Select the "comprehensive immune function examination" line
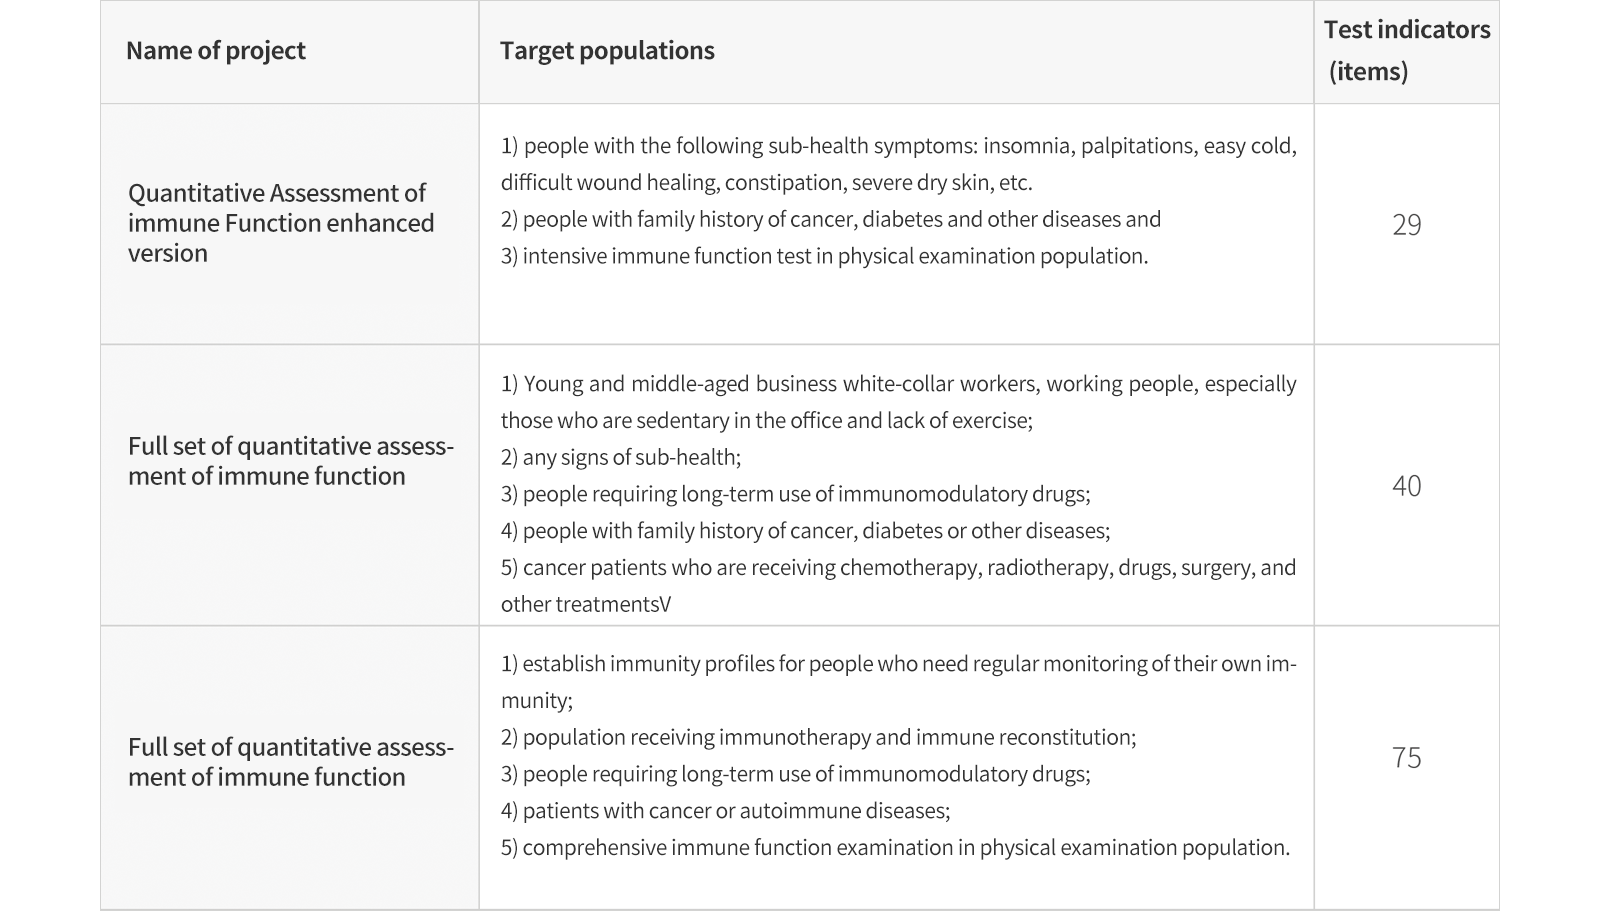 point(895,848)
